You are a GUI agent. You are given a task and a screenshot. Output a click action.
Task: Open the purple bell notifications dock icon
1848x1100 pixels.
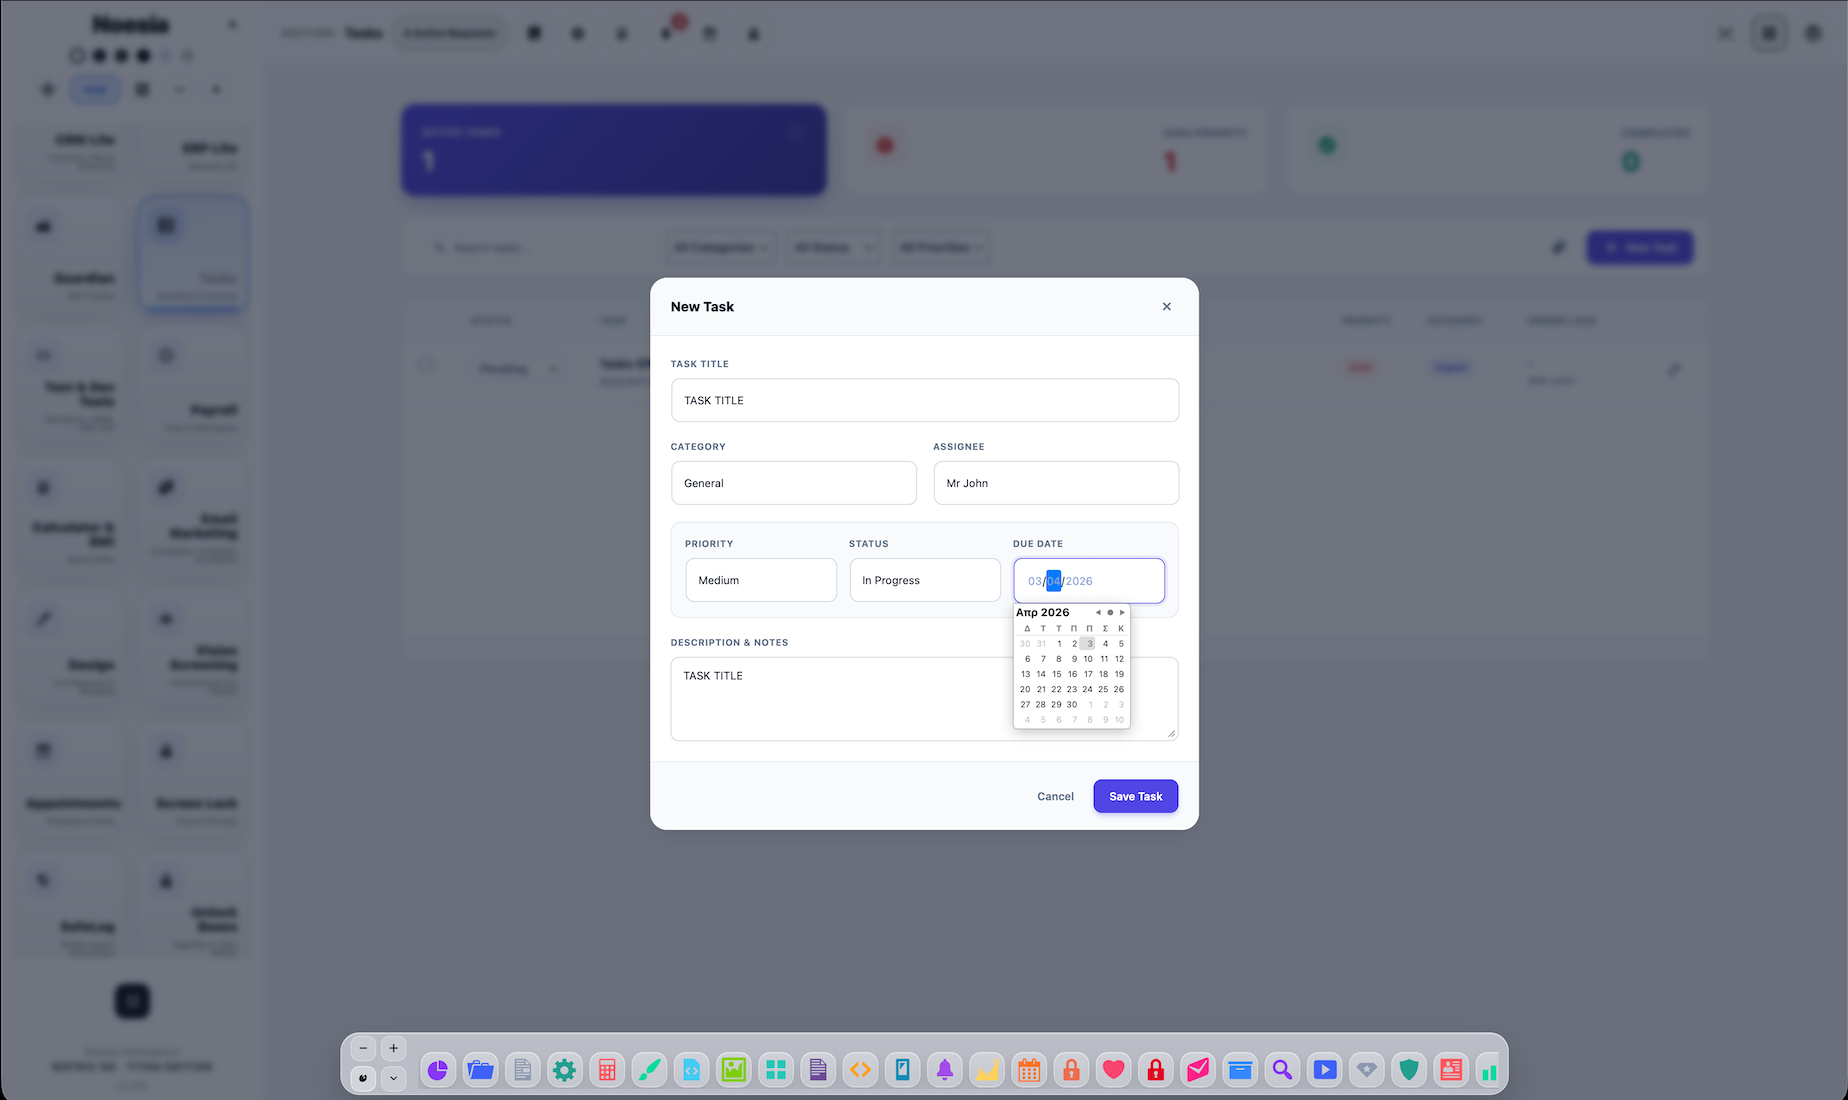[x=945, y=1071]
